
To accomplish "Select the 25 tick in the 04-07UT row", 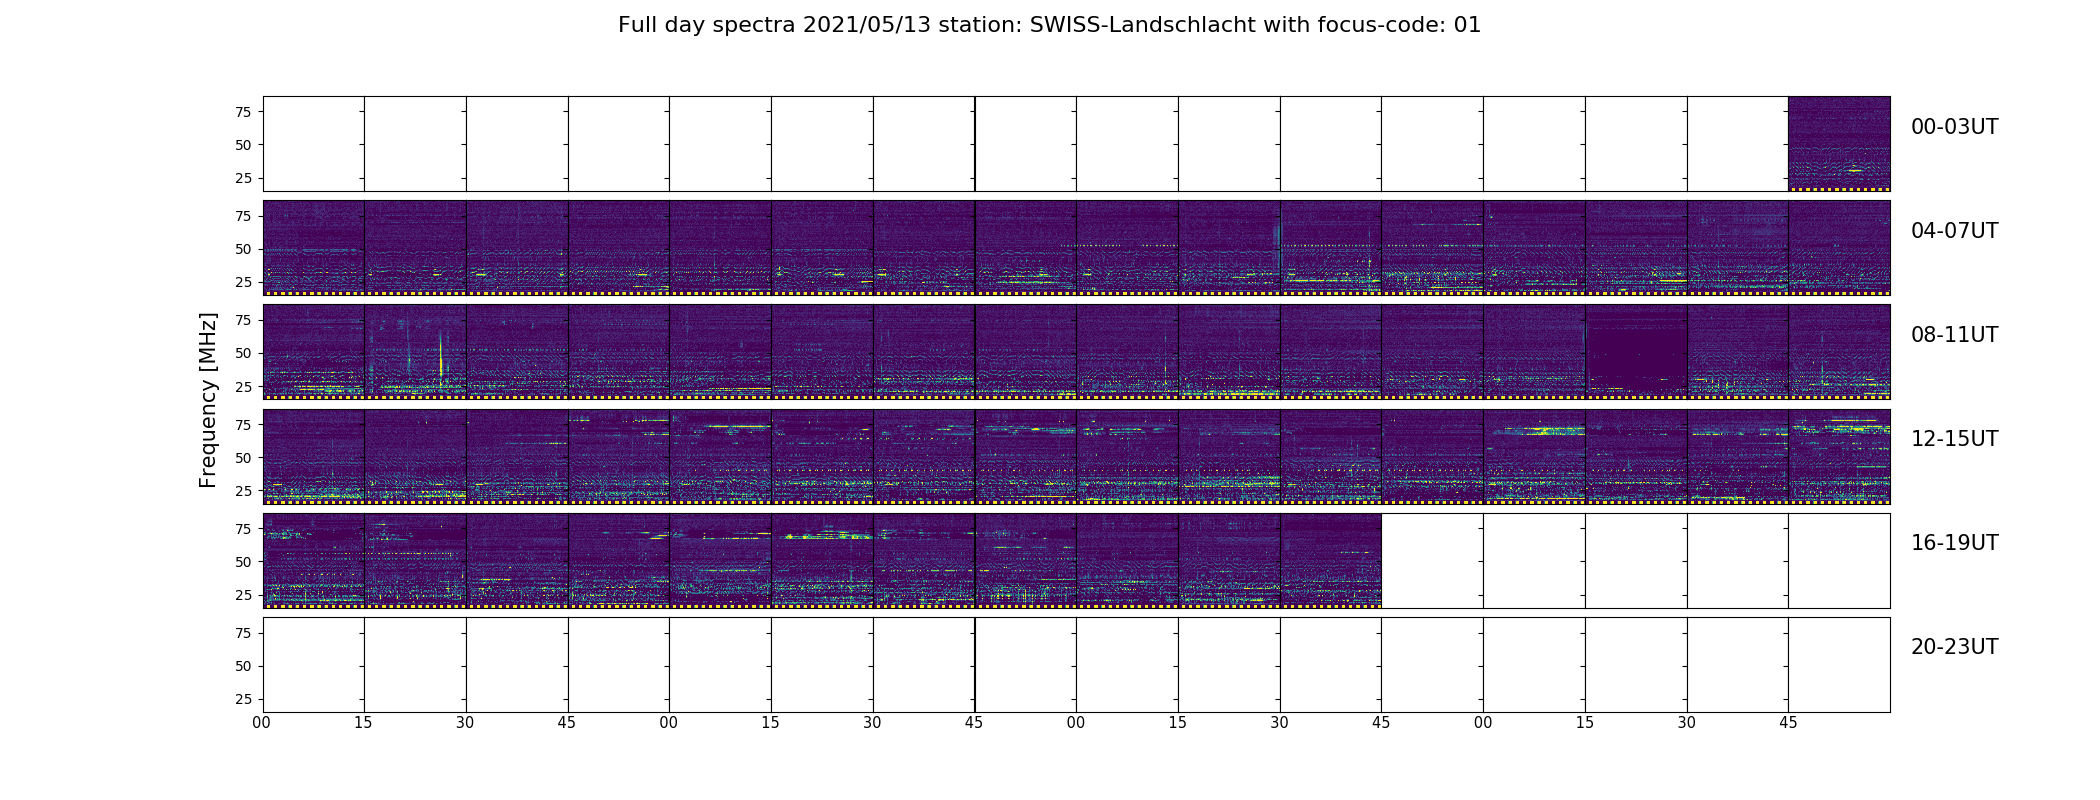I will click(242, 282).
